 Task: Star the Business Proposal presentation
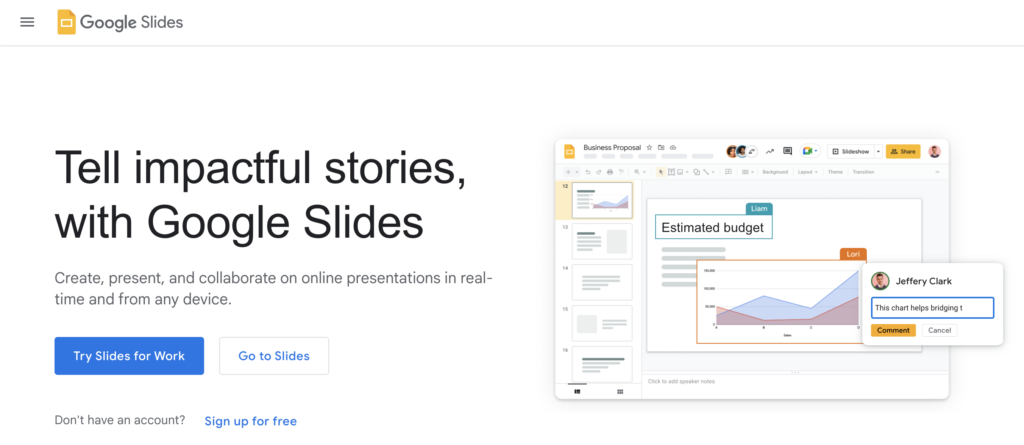649,148
